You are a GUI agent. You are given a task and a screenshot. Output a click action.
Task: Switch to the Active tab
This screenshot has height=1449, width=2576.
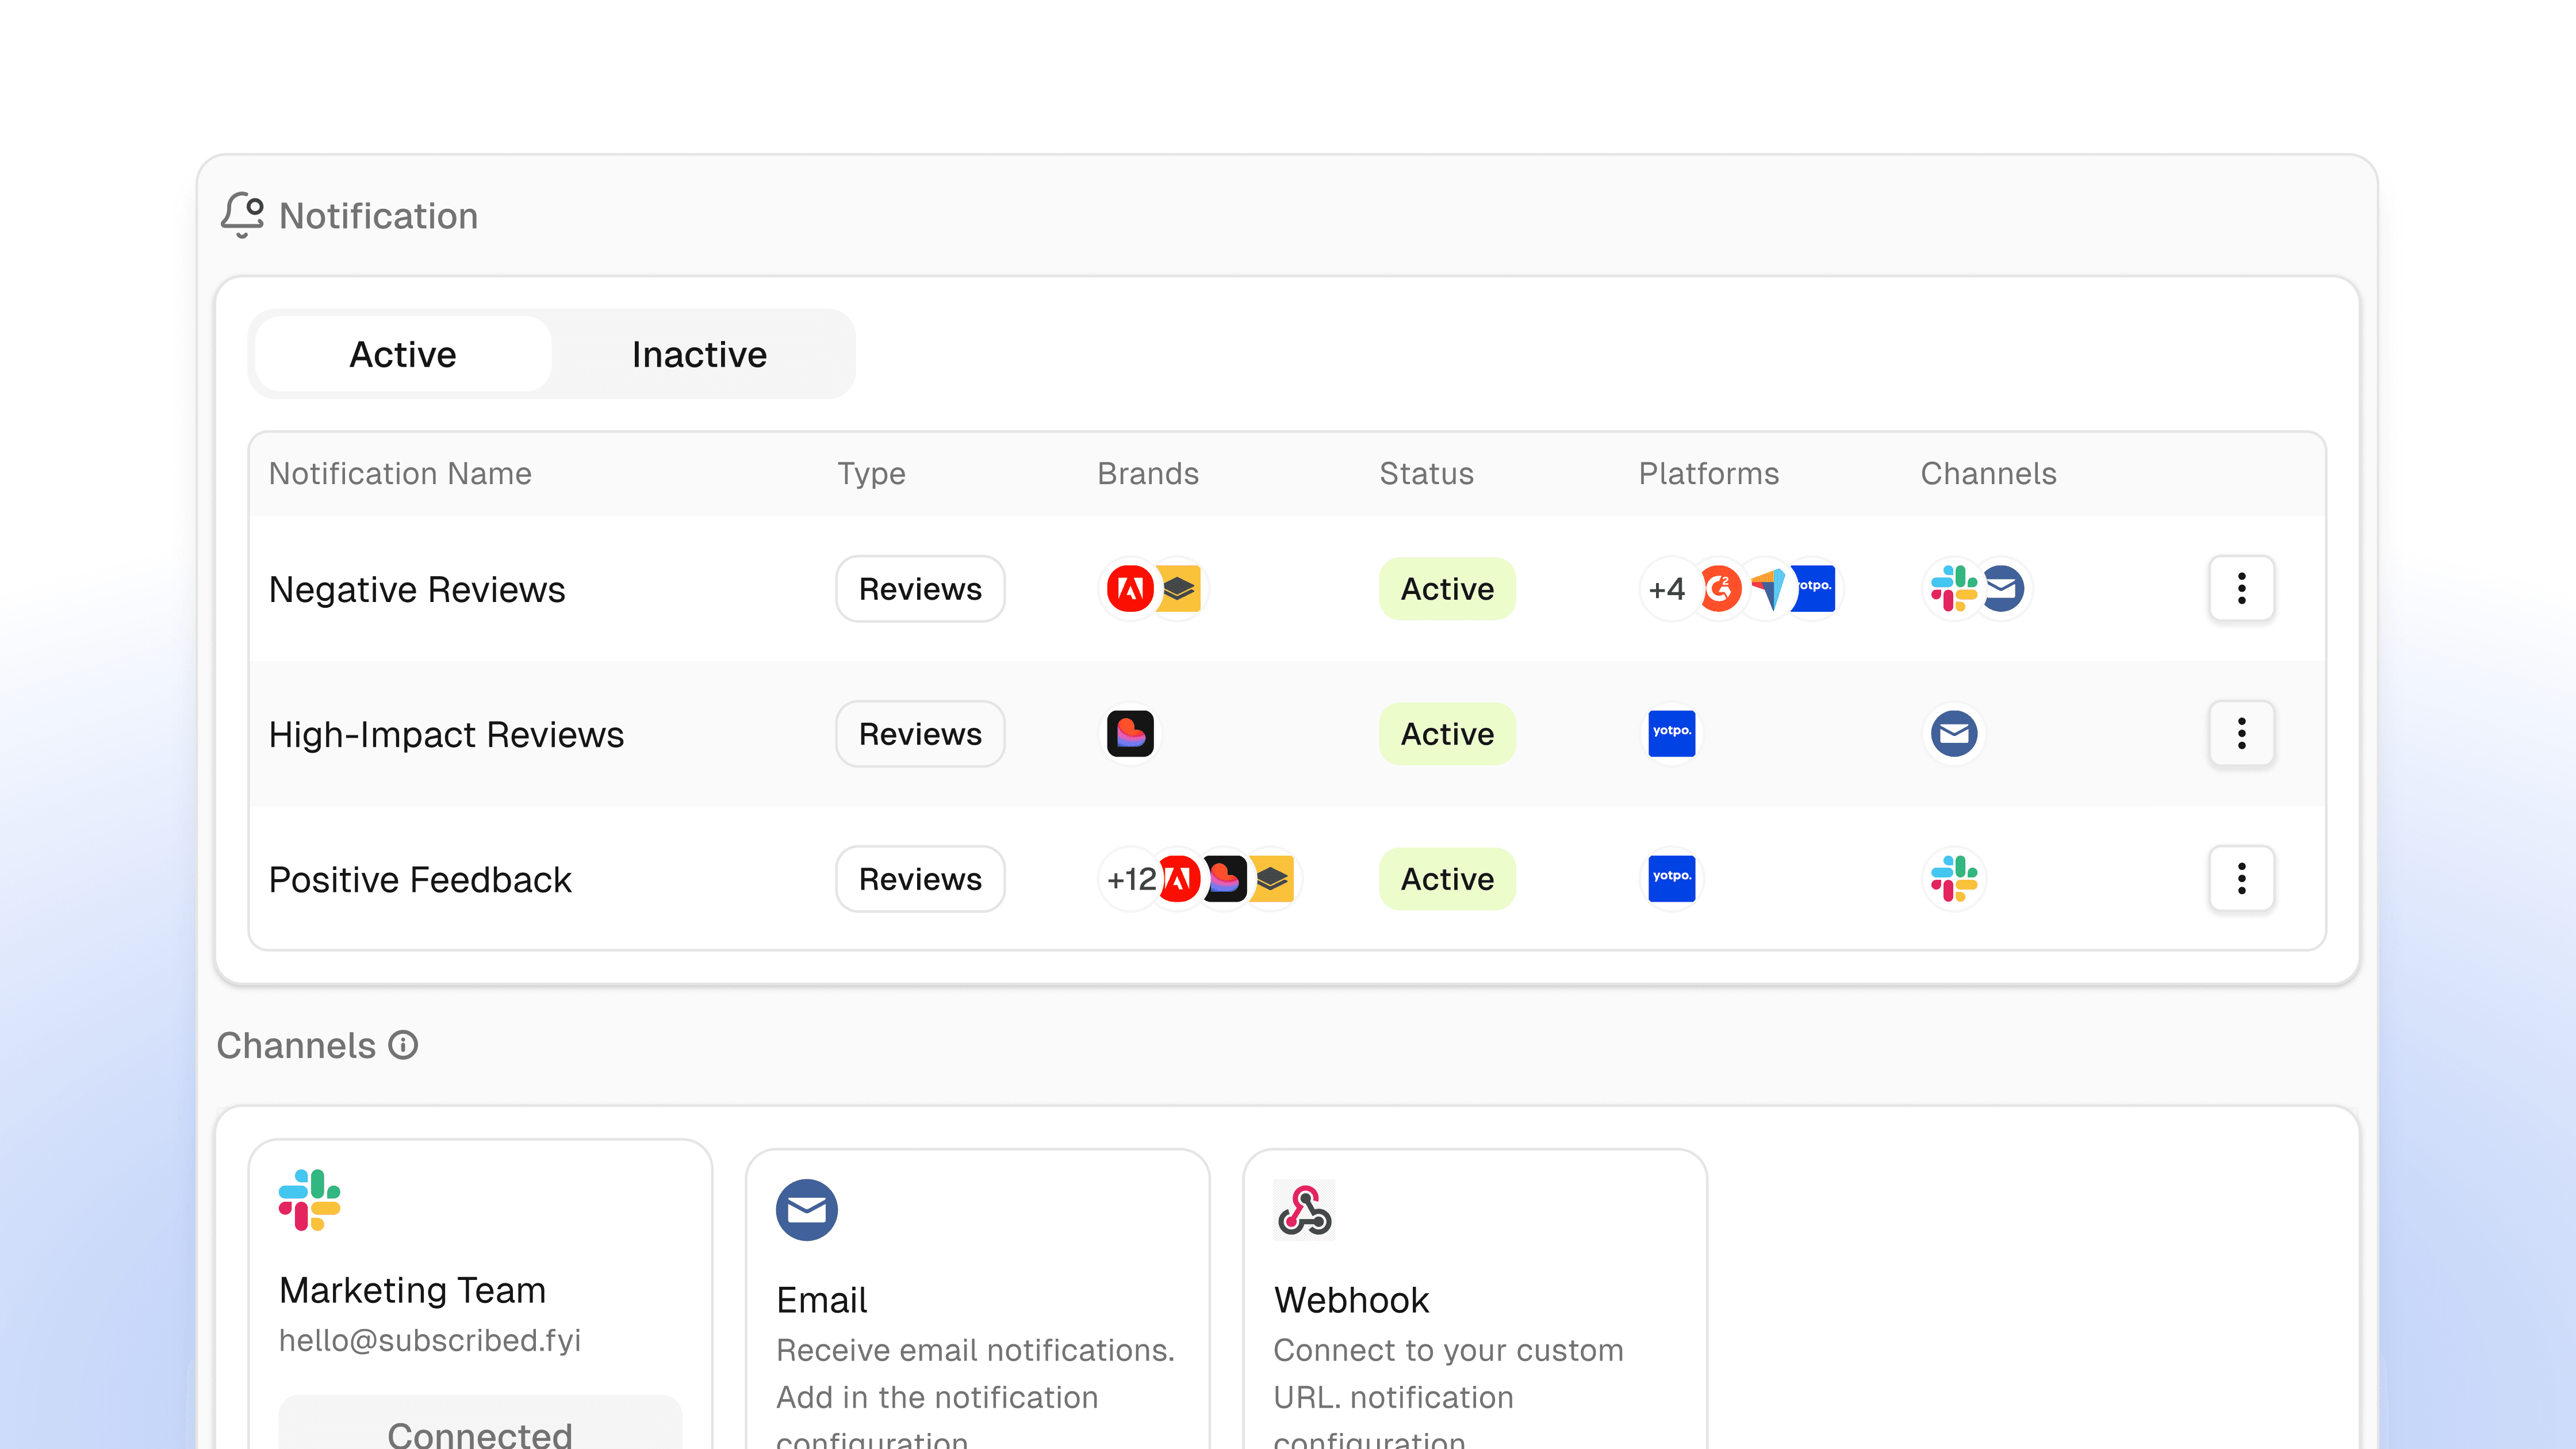402,354
